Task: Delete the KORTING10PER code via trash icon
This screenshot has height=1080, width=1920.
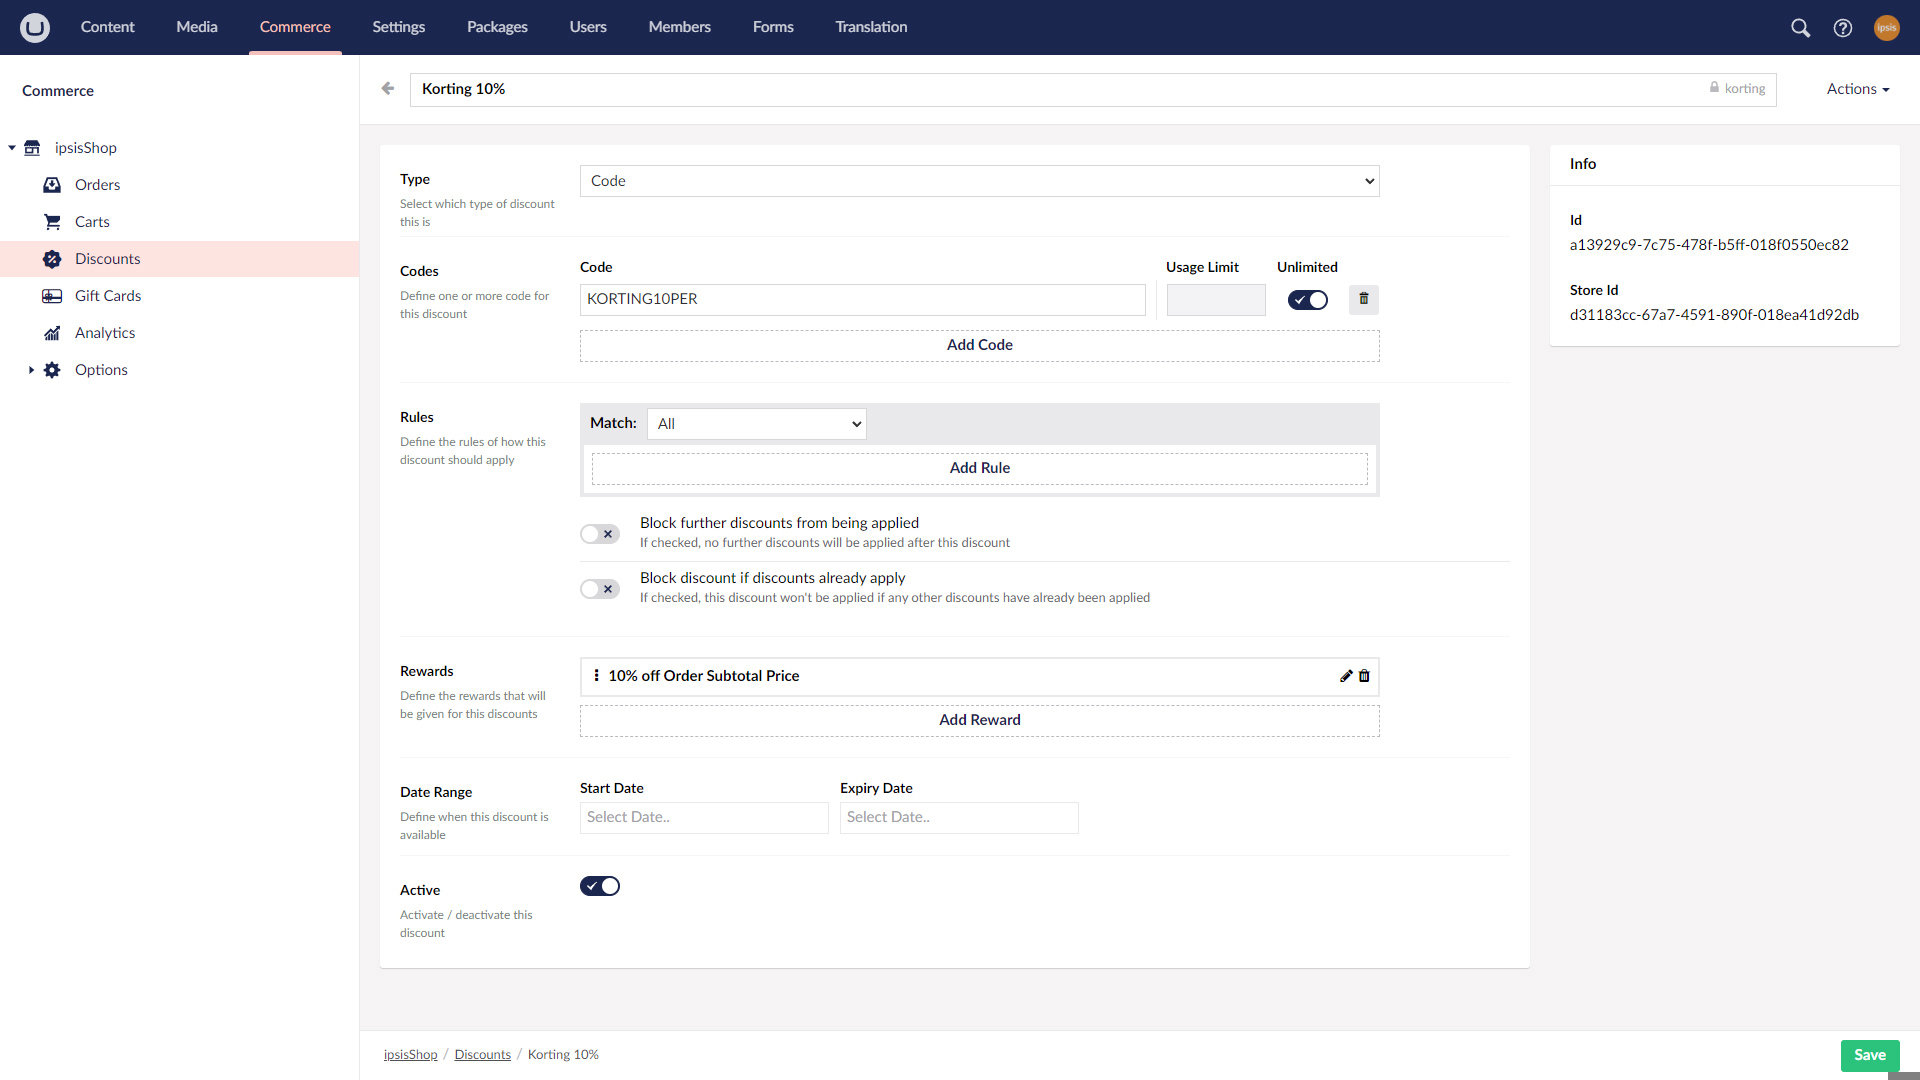Action: [1363, 299]
